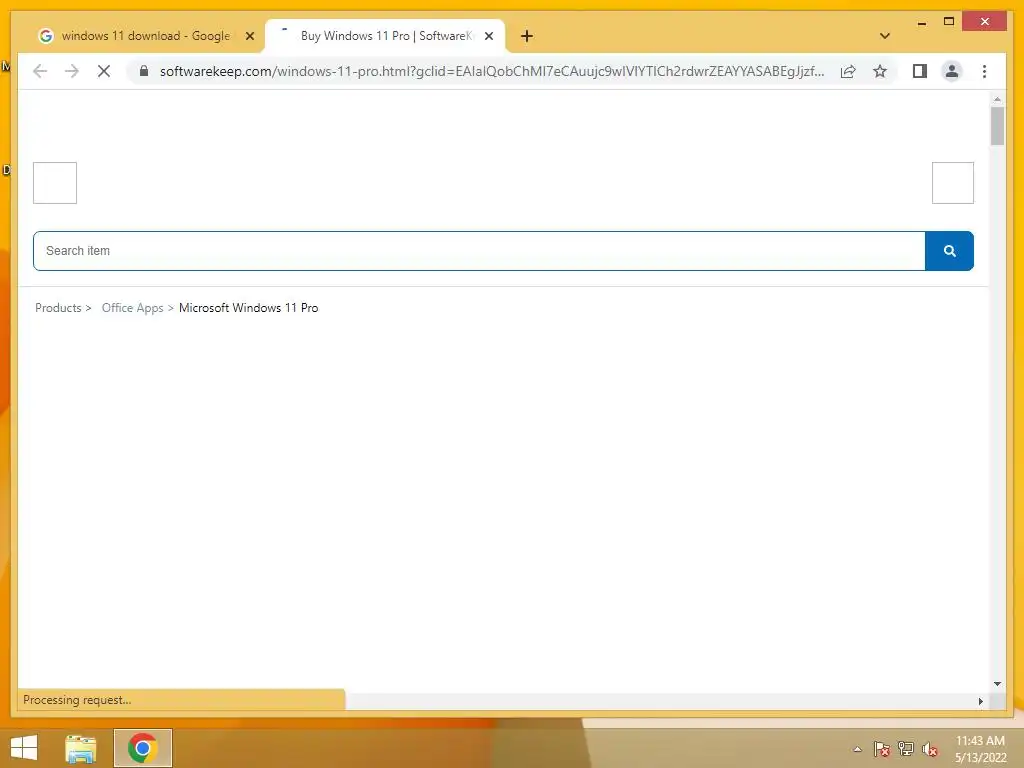The height and width of the screenshot is (768, 1024).
Task: Click scroll up arrow
Action: 997,99
